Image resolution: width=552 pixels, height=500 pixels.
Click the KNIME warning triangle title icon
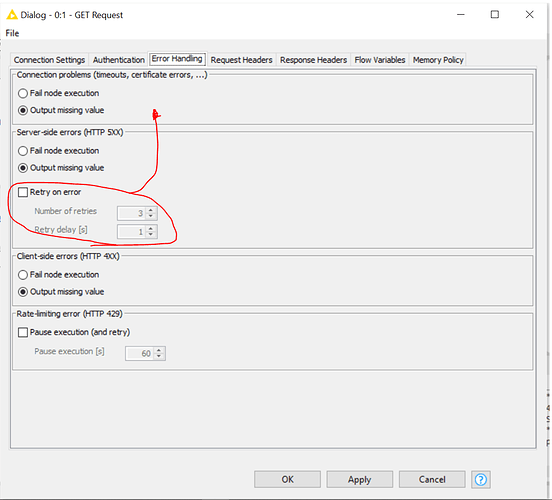coord(12,15)
